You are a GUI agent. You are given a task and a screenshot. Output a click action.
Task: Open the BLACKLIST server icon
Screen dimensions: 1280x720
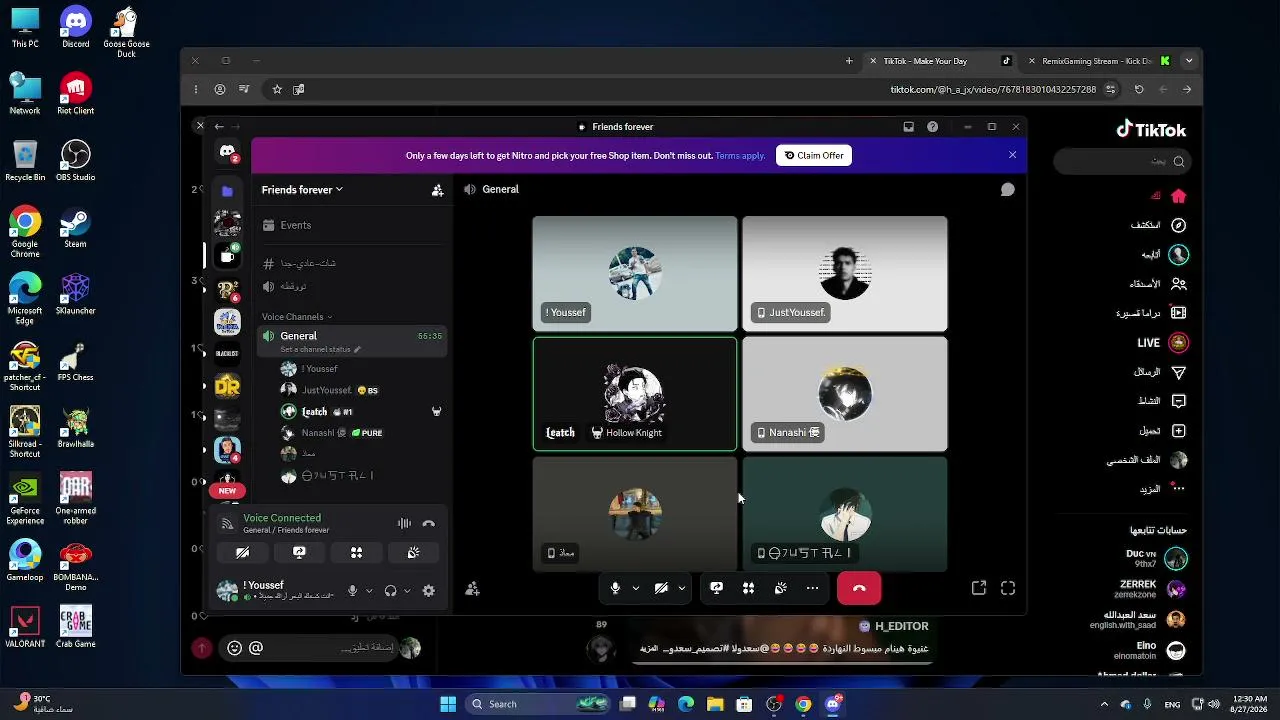(x=227, y=353)
